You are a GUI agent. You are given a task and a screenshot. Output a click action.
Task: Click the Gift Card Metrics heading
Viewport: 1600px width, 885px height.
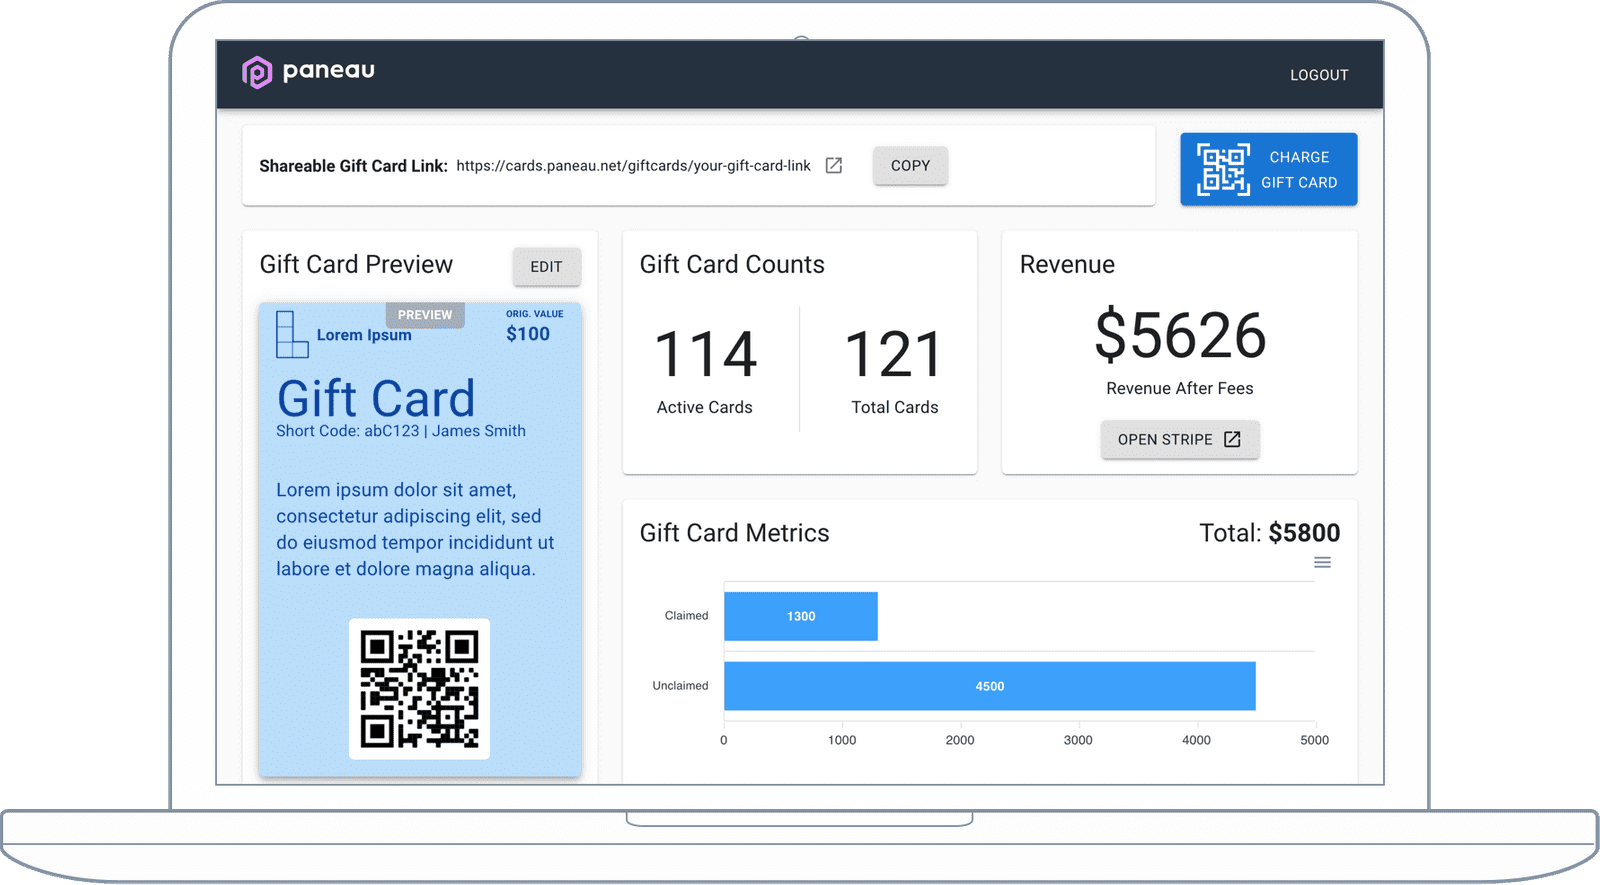(x=735, y=533)
